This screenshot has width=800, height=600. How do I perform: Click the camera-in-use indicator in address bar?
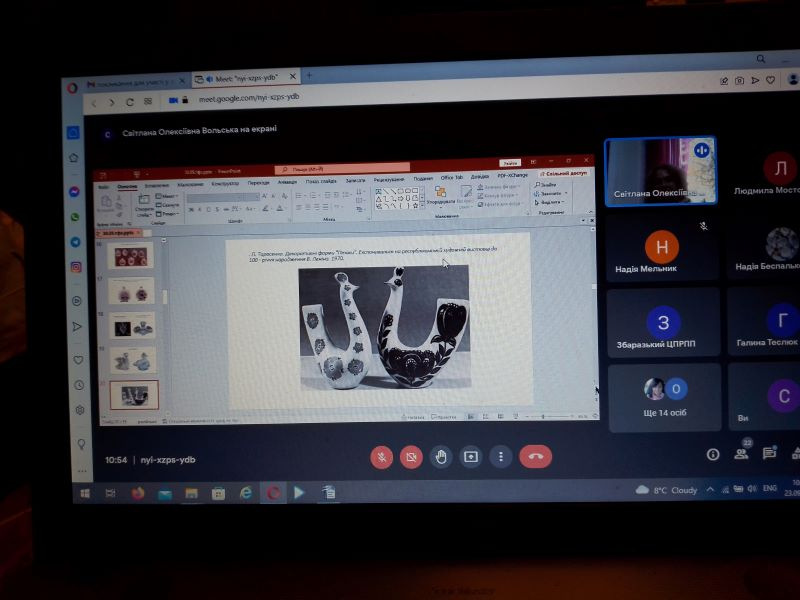(173, 101)
